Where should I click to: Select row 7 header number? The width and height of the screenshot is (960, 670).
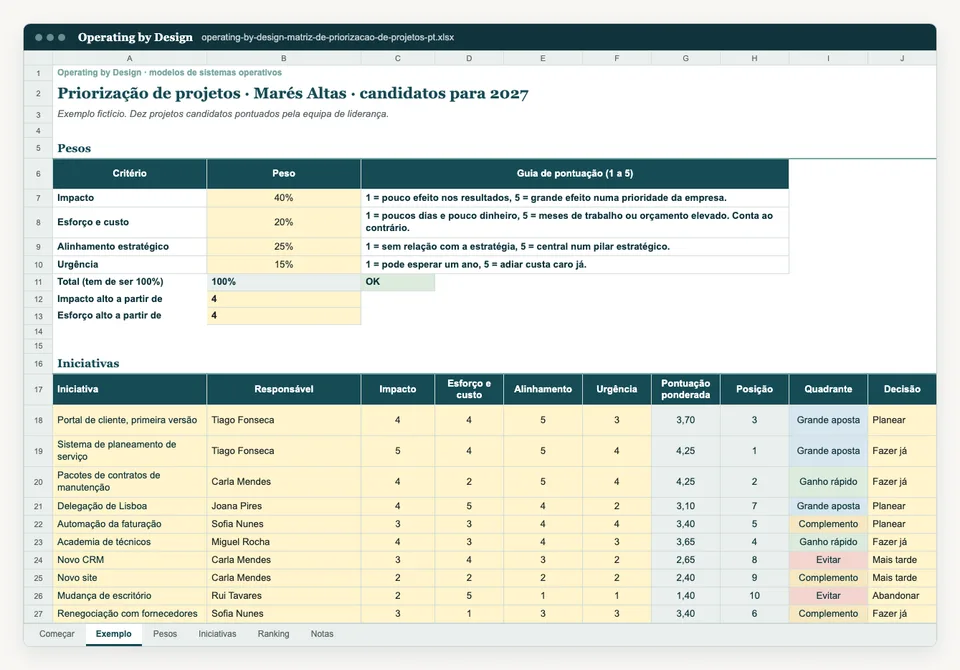pyautogui.click(x=38, y=198)
